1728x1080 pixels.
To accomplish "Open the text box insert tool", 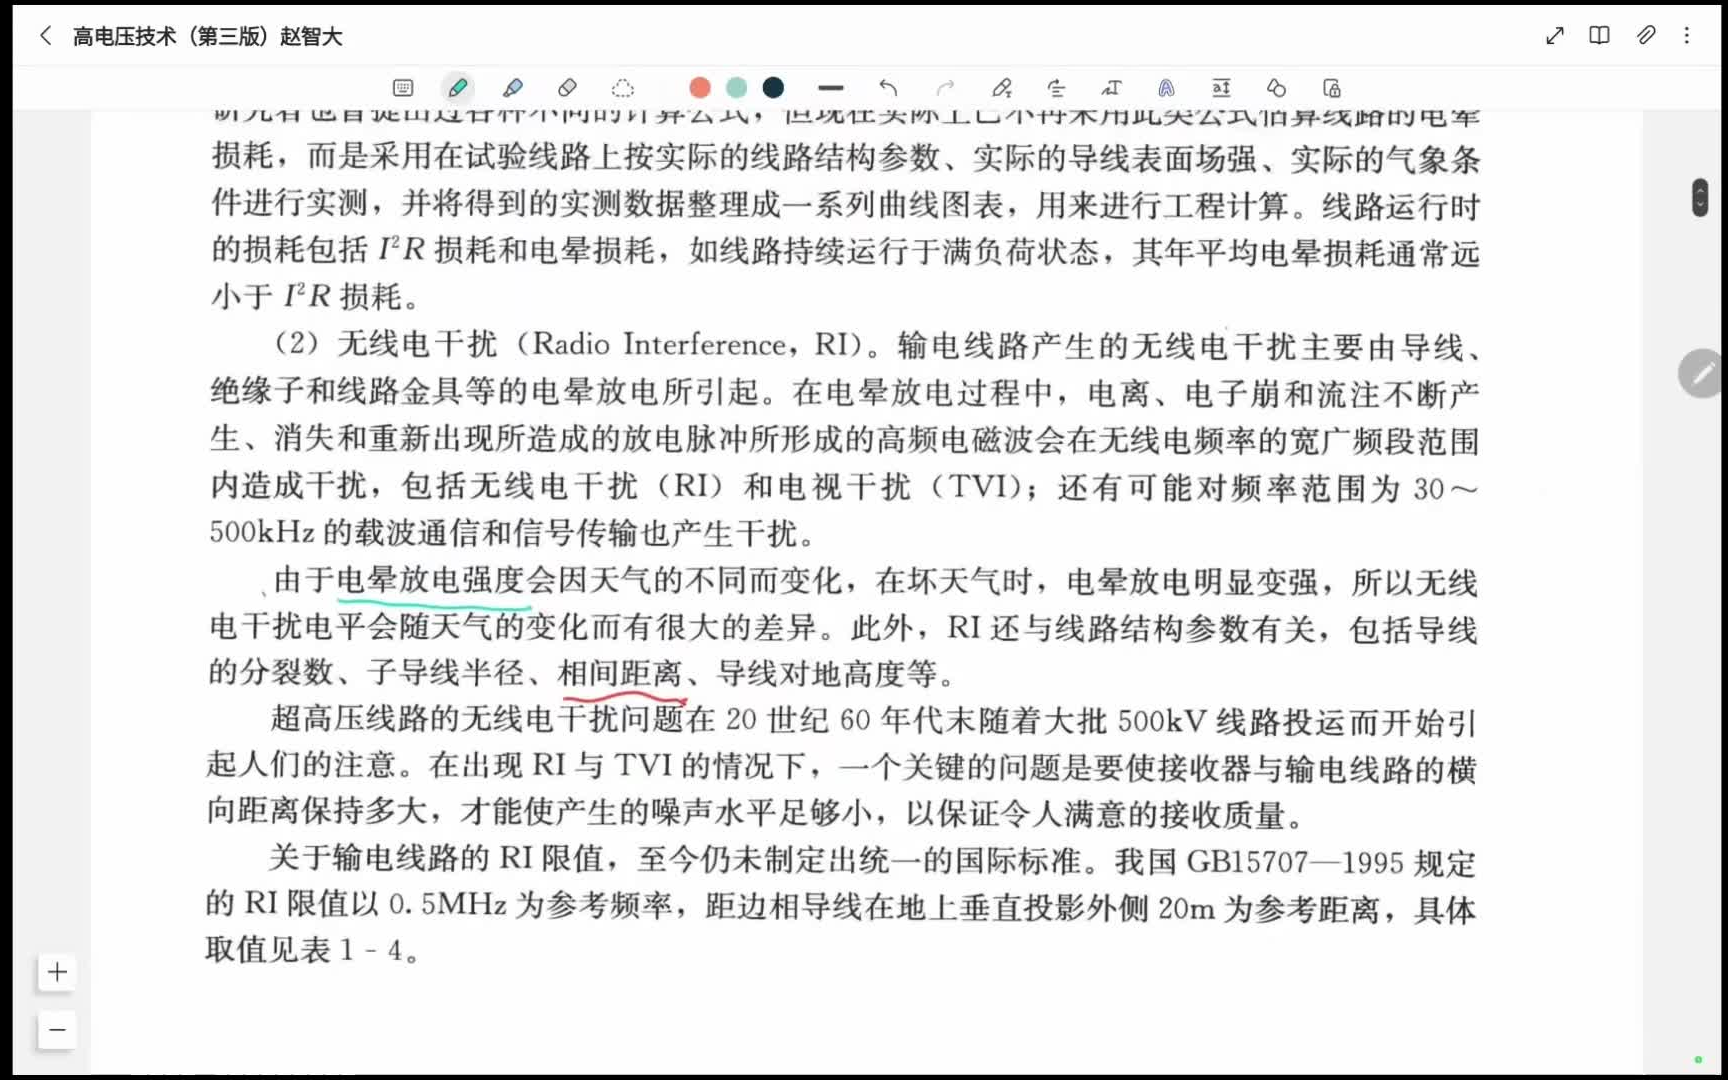I will [1221, 88].
